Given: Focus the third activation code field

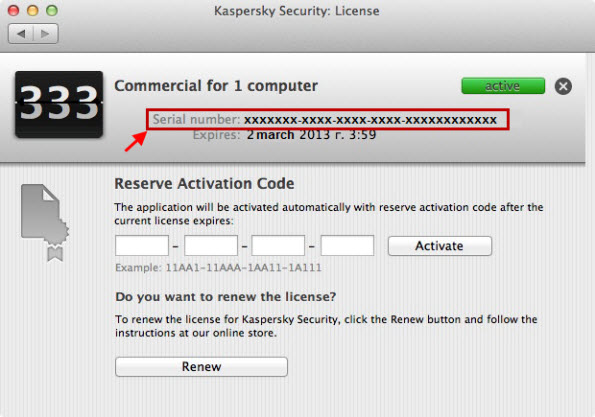Looking at the screenshot, I should point(278,245).
